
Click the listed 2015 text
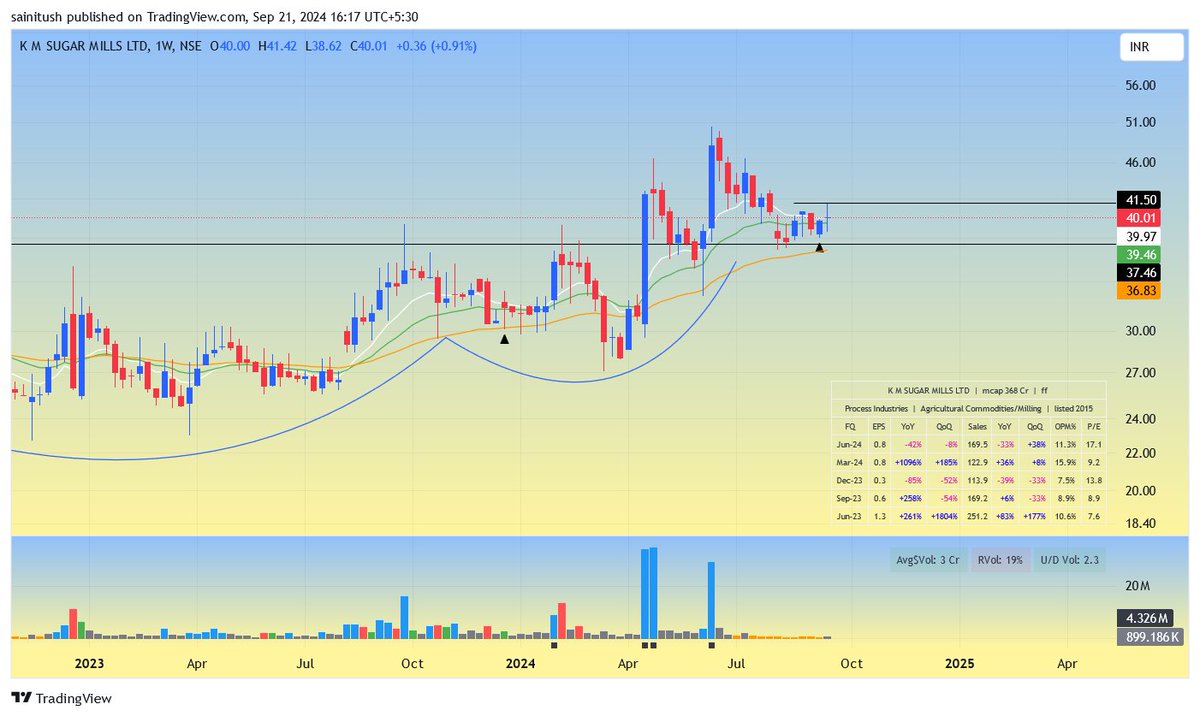[1074, 409]
